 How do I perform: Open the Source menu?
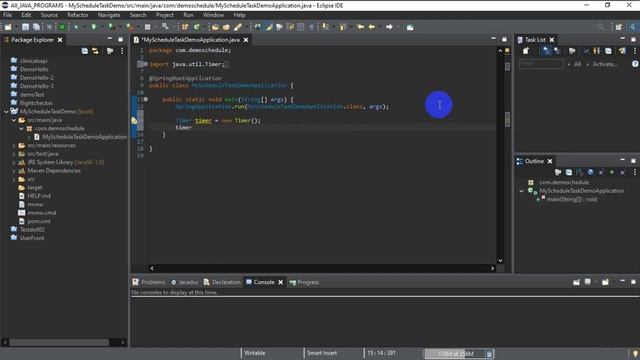point(49,15)
